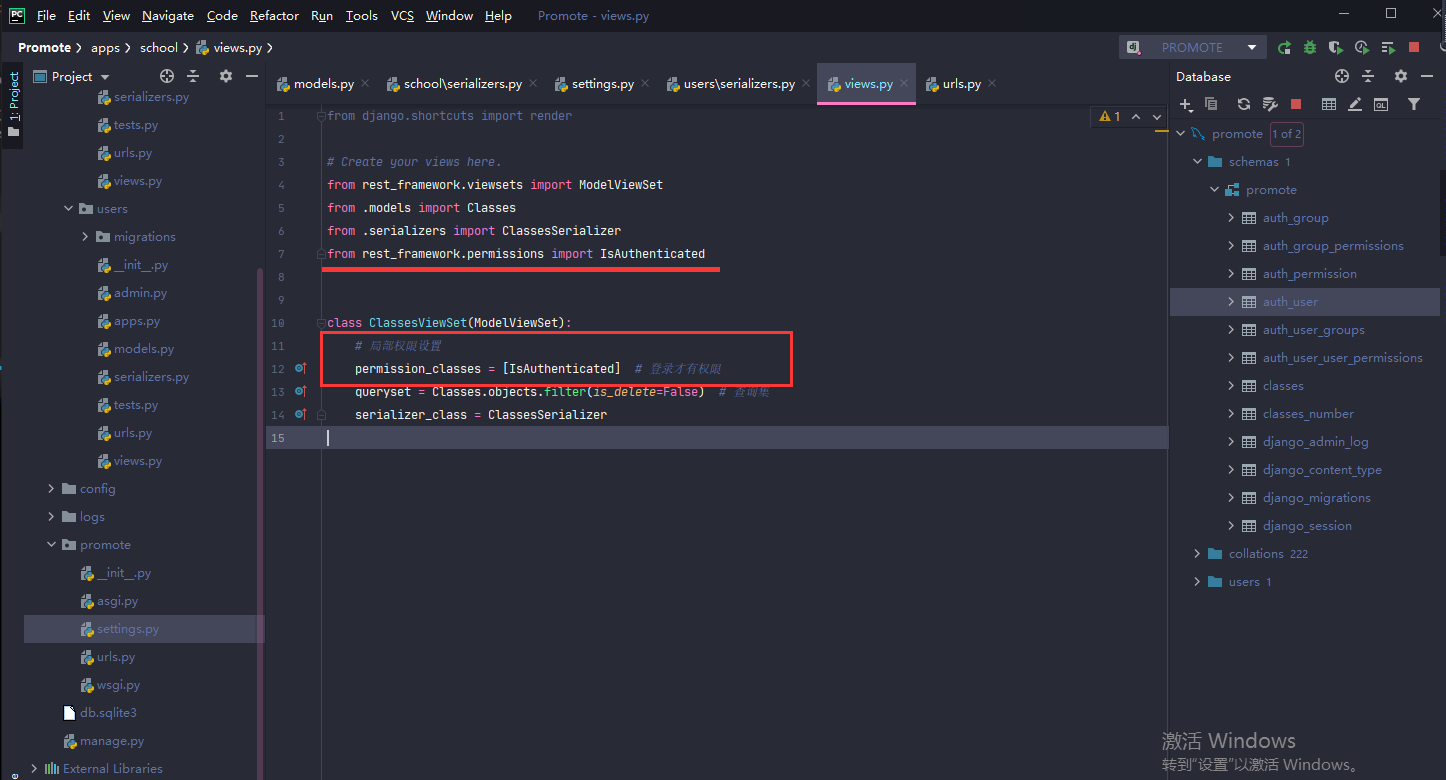Viewport: 1446px width, 780px height.
Task: Stop the running process in main toolbar
Action: coord(1414,47)
